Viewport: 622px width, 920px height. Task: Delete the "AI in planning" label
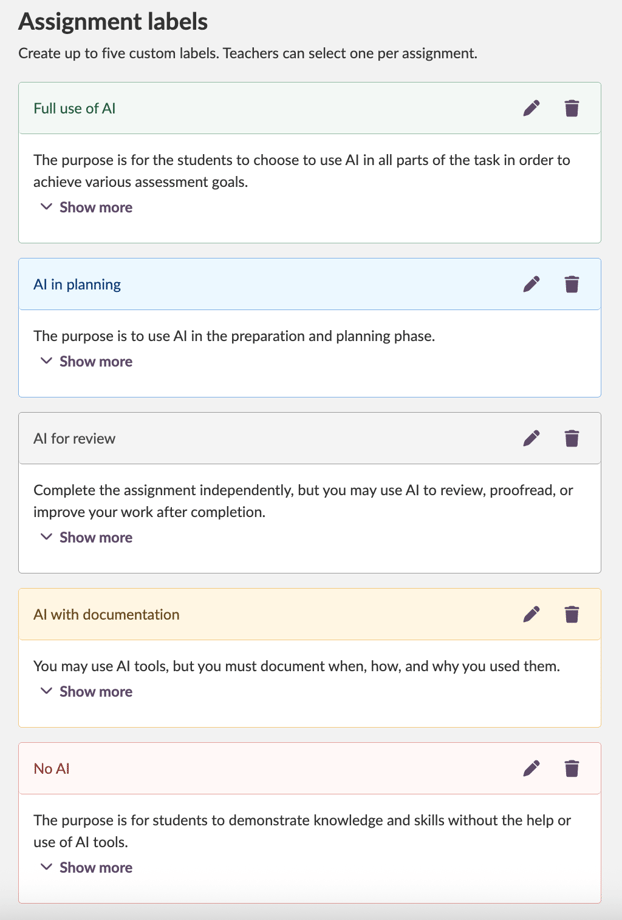click(571, 284)
